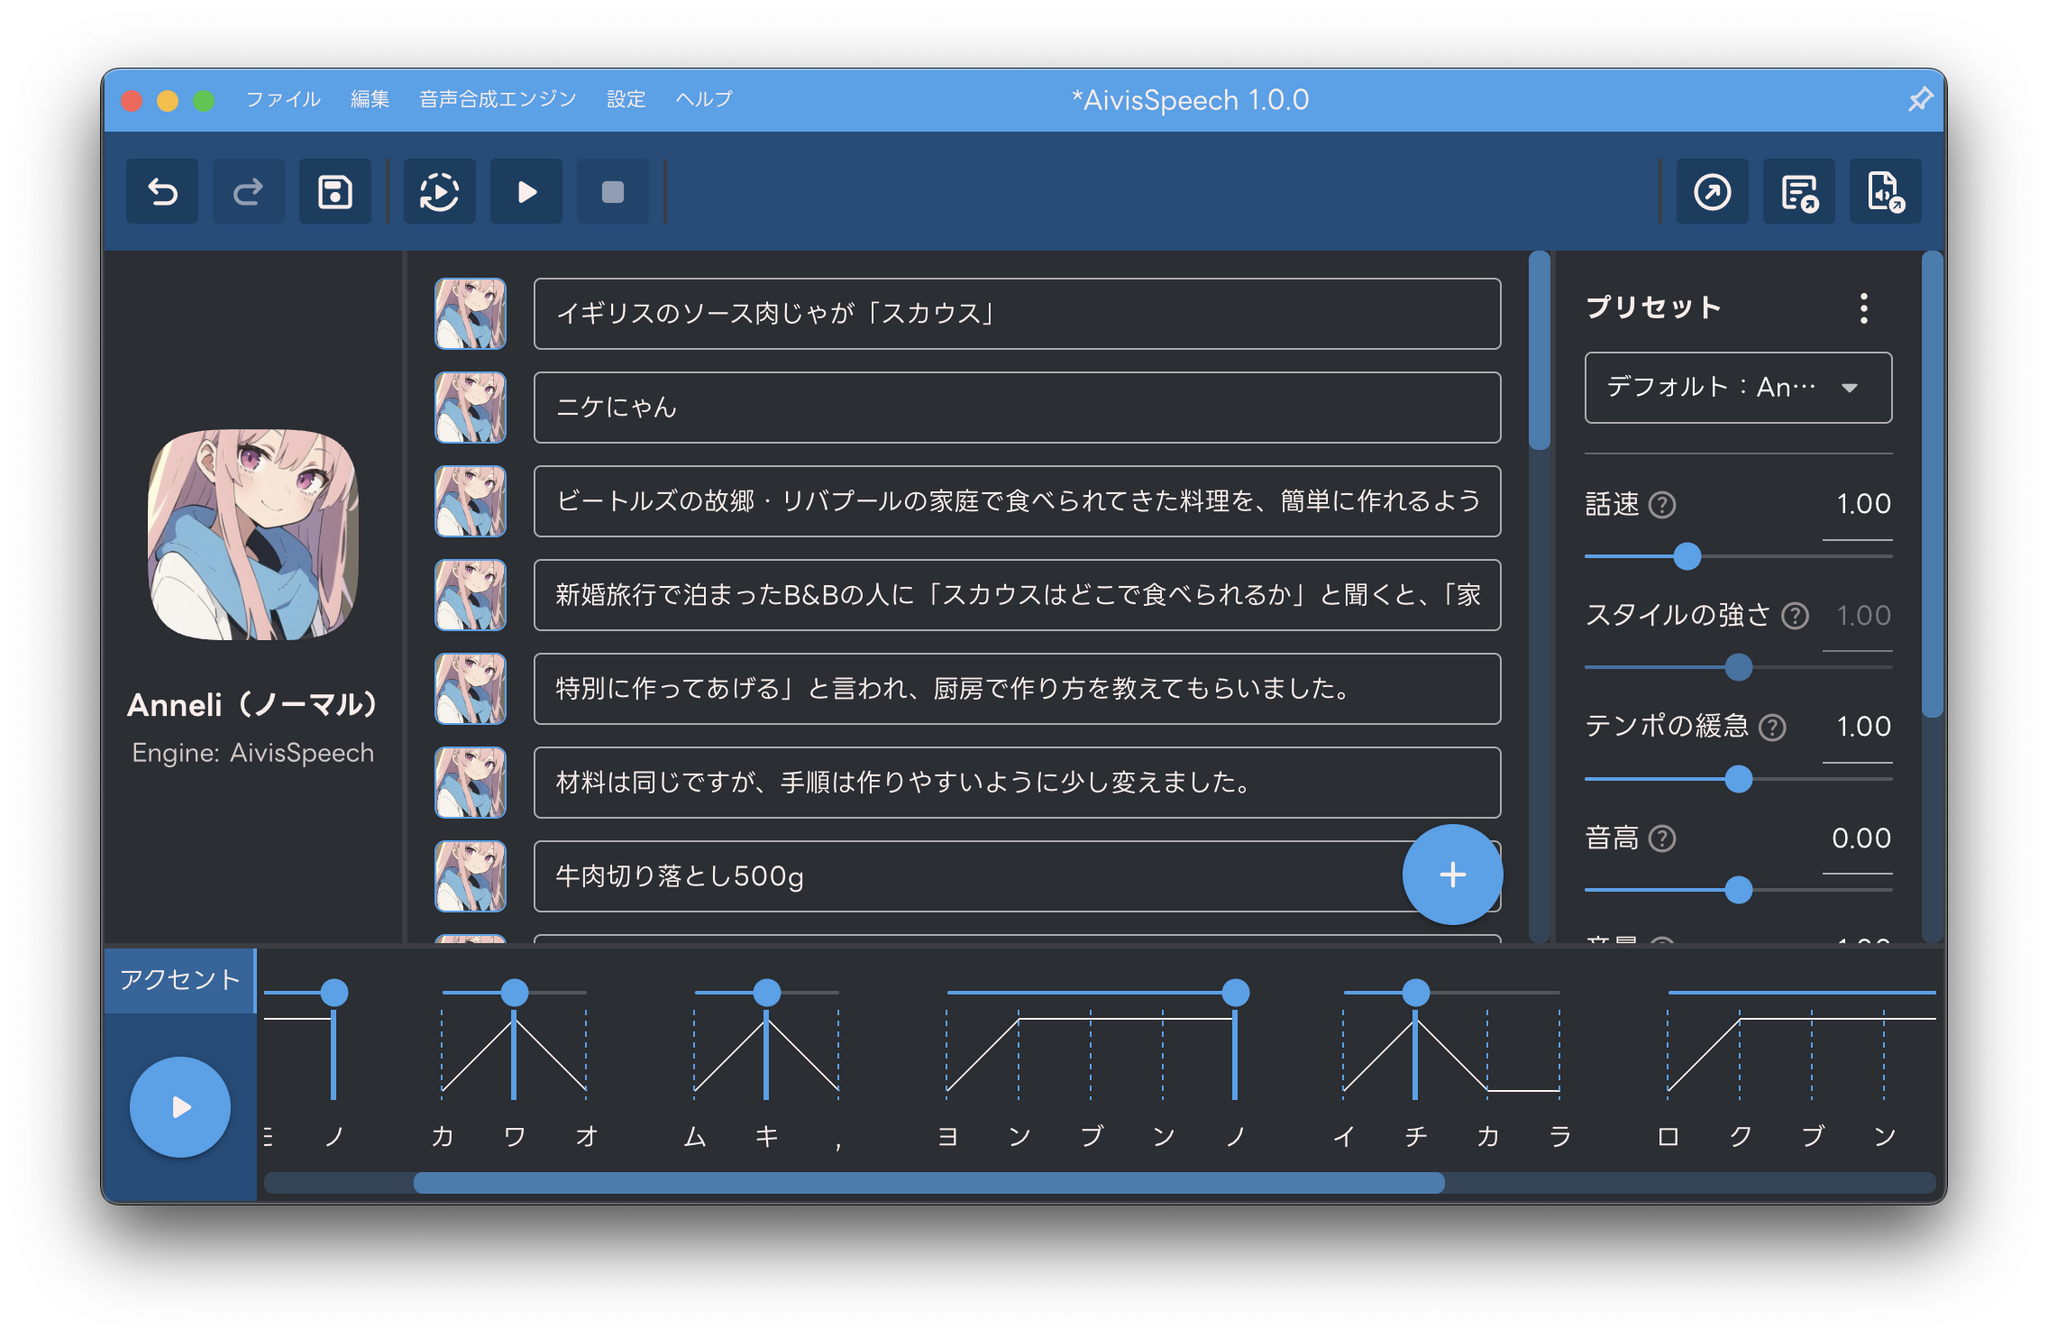Open the preset three-dot options menu

1864,308
